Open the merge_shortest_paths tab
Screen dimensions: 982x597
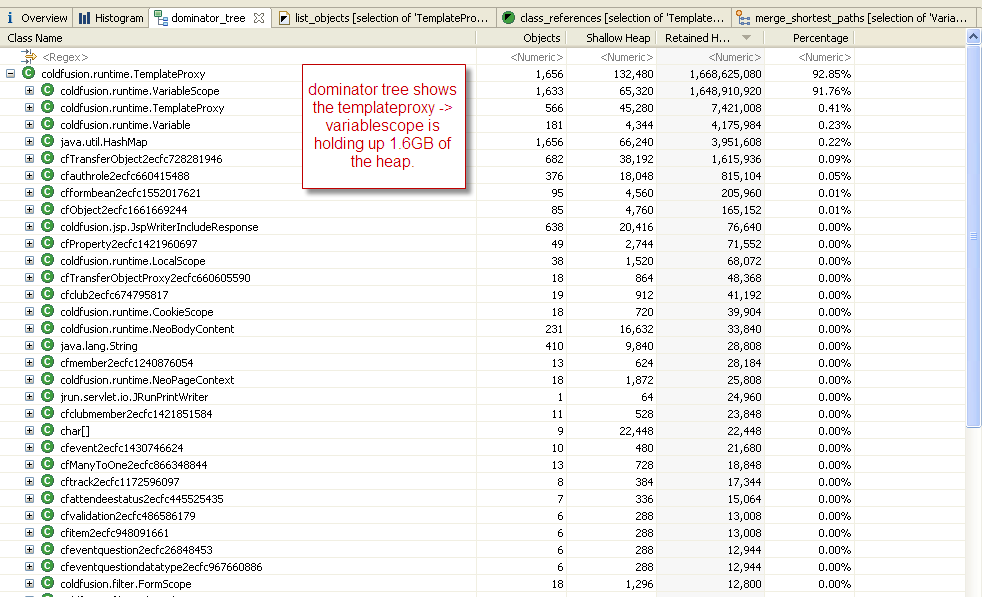point(853,18)
